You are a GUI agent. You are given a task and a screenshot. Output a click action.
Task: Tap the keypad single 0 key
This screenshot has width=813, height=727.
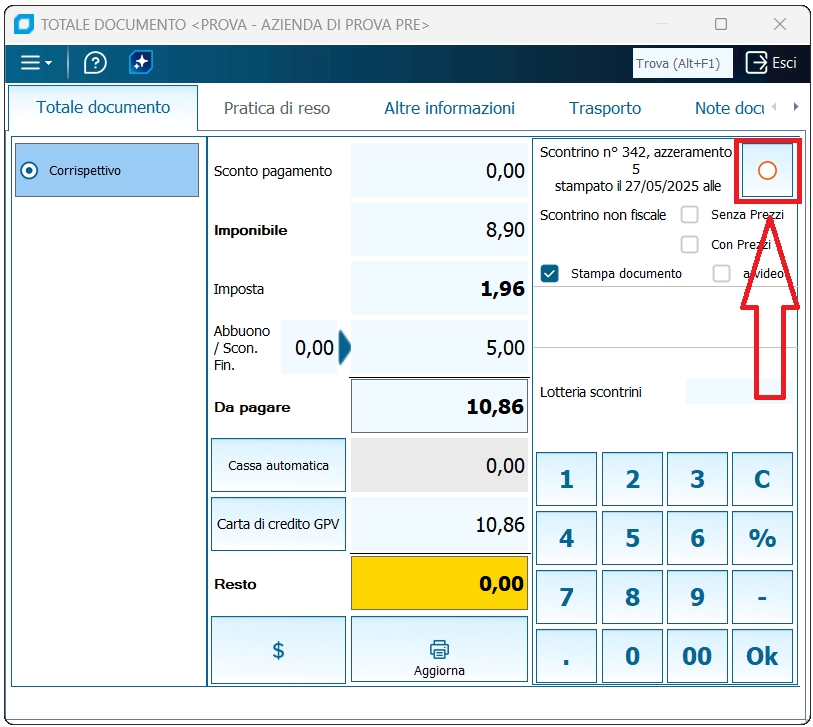(632, 656)
